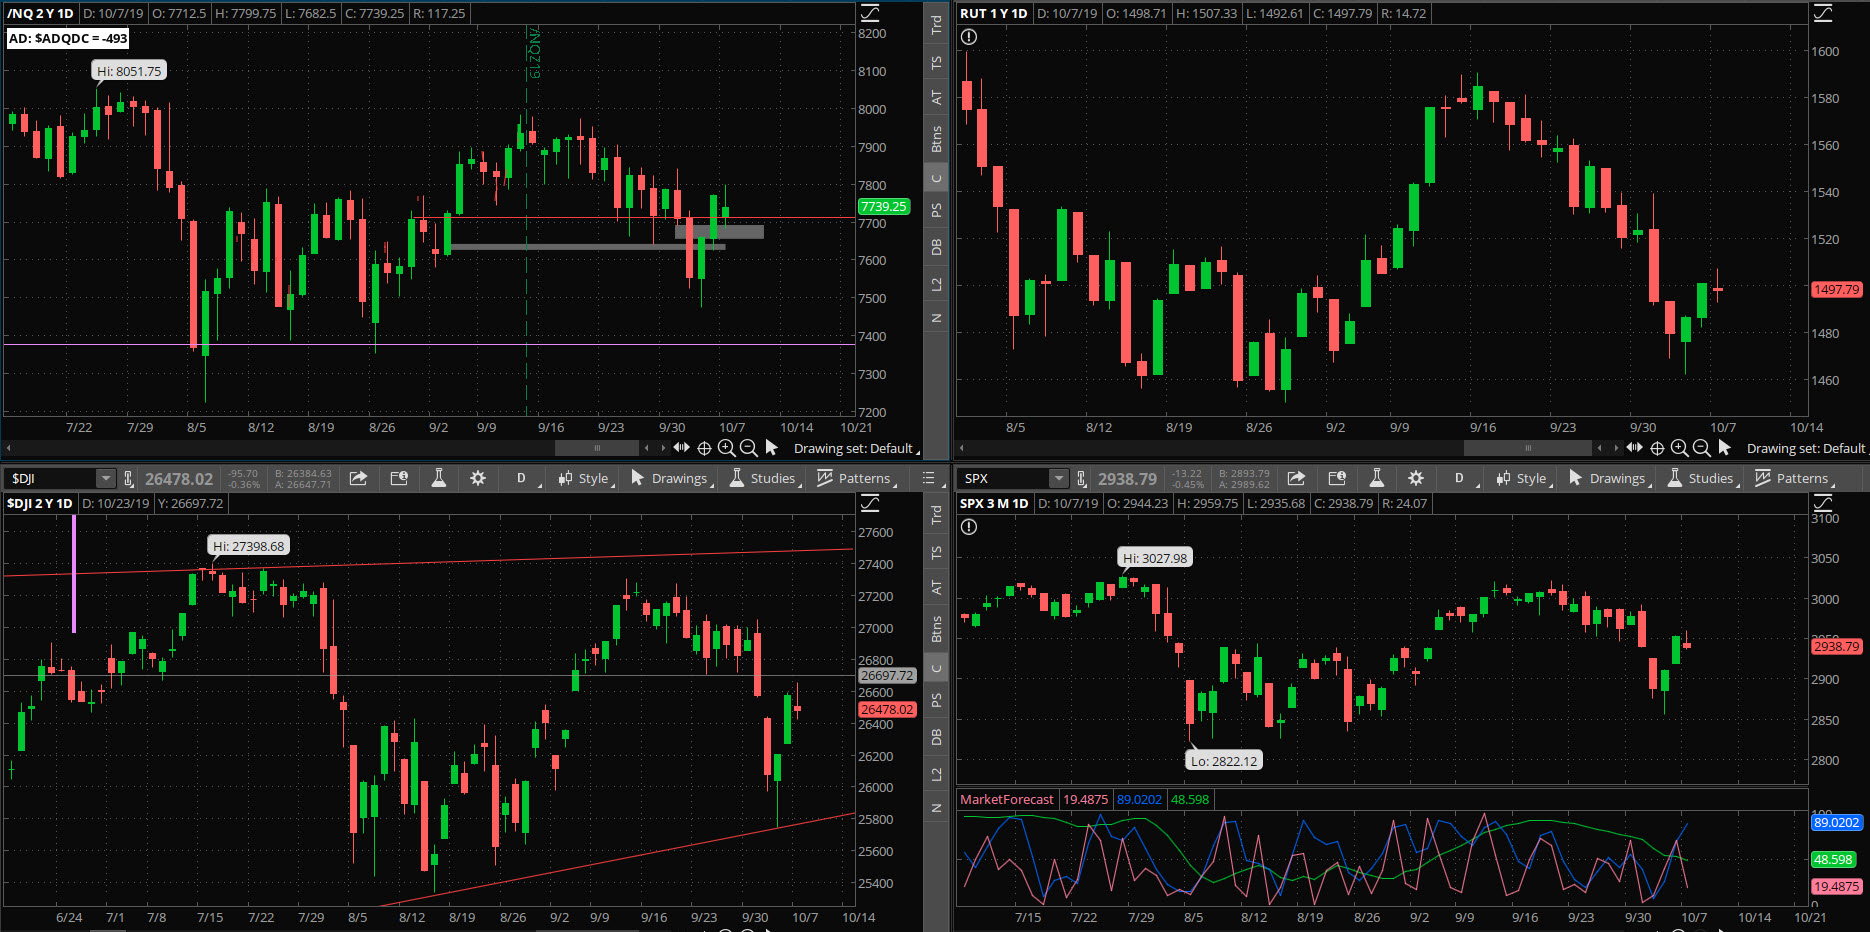Open the Style menu on the $DJI toolbar
1870x932 pixels.
click(584, 478)
